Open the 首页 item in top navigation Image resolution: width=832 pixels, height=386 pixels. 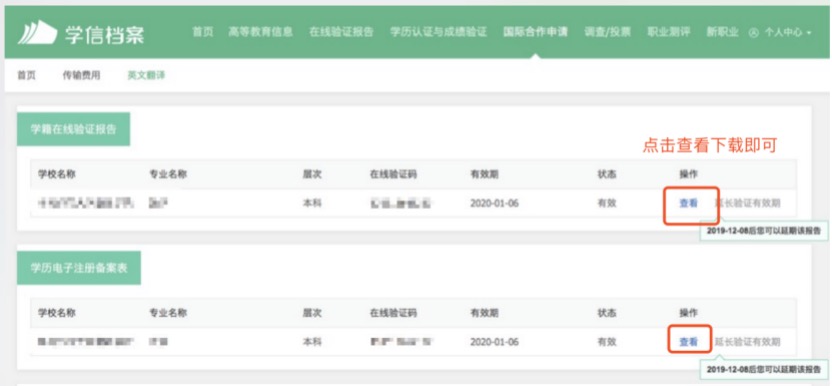pyautogui.click(x=202, y=32)
